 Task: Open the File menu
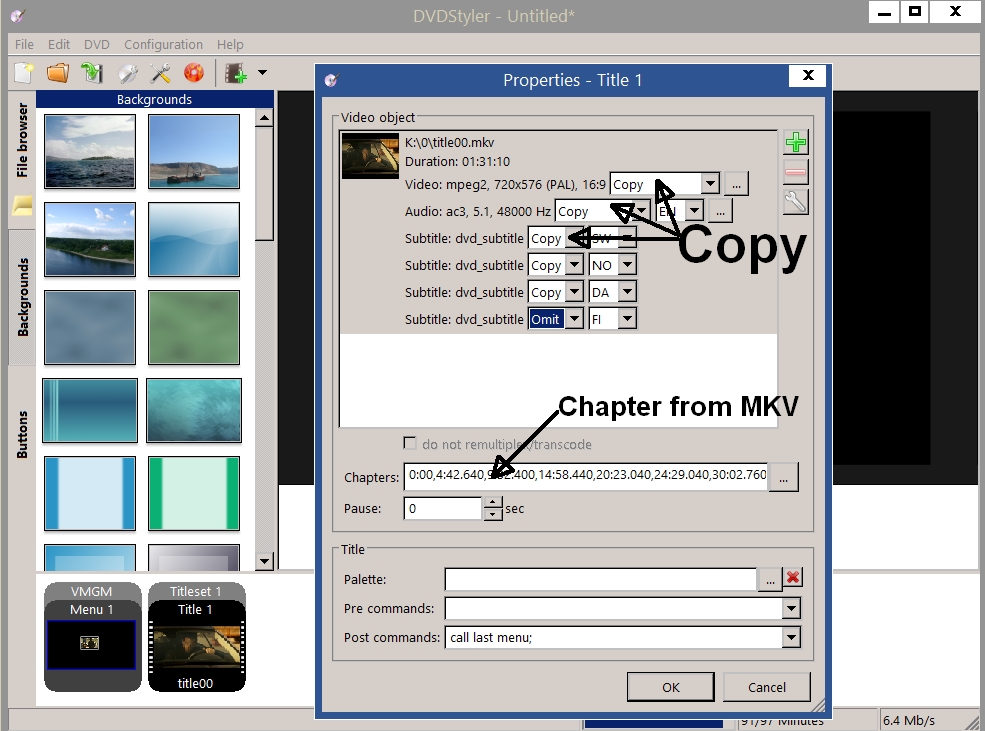click(24, 45)
